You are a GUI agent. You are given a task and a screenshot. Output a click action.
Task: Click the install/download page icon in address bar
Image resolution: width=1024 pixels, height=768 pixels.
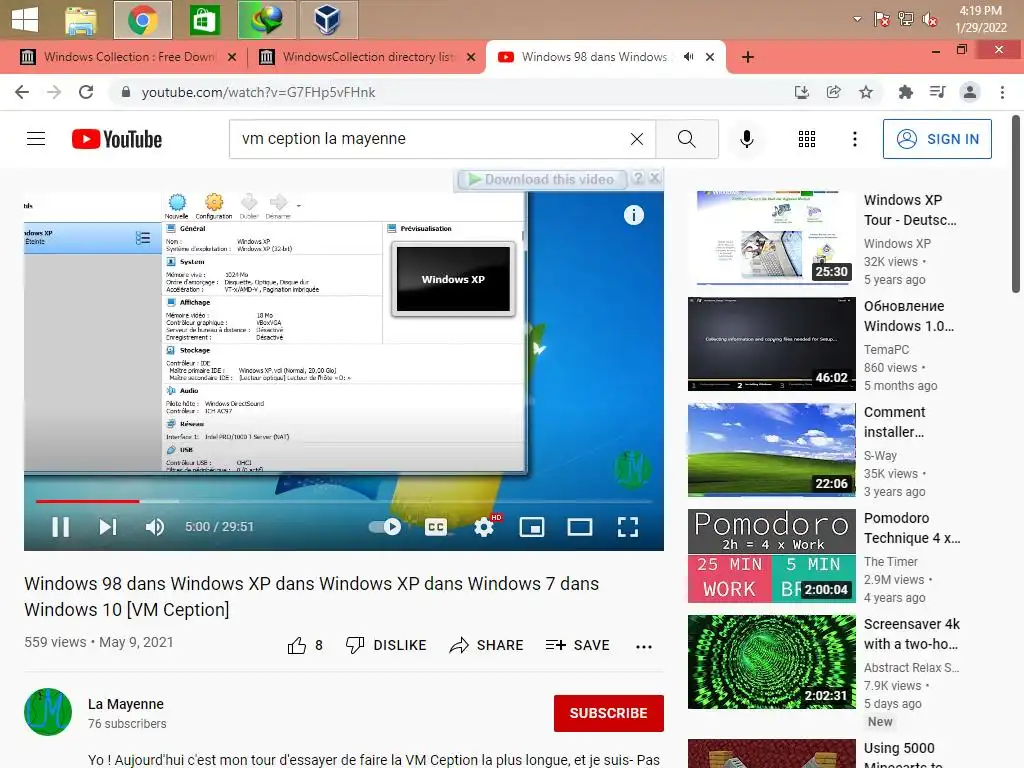[801, 92]
